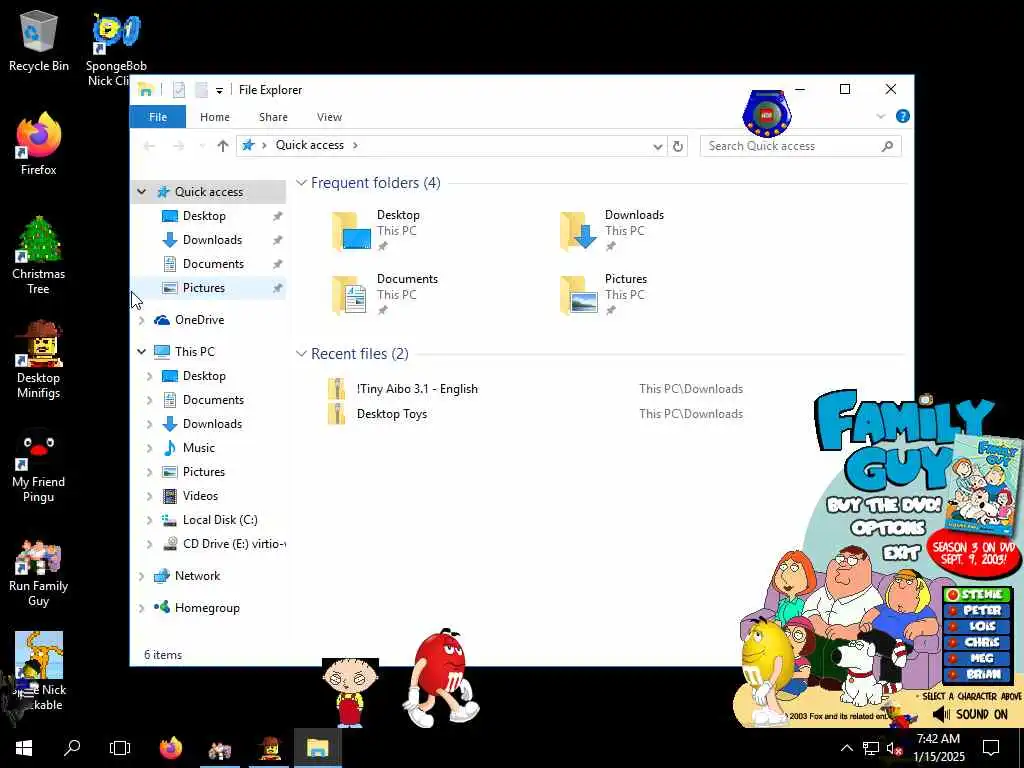
Task: Open the Pictures folder in Frequent folders
Action: pyautogui.click(x=603, y=294)
